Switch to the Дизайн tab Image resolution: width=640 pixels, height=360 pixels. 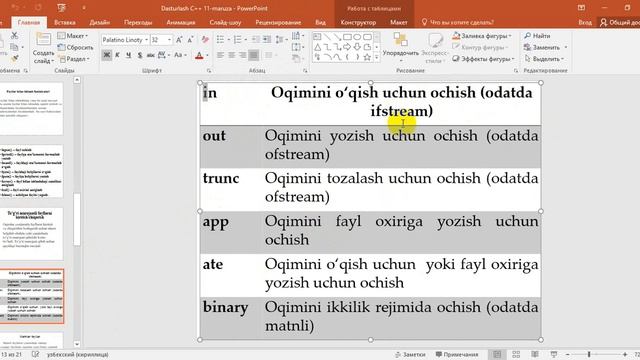(x=99, y=22)
